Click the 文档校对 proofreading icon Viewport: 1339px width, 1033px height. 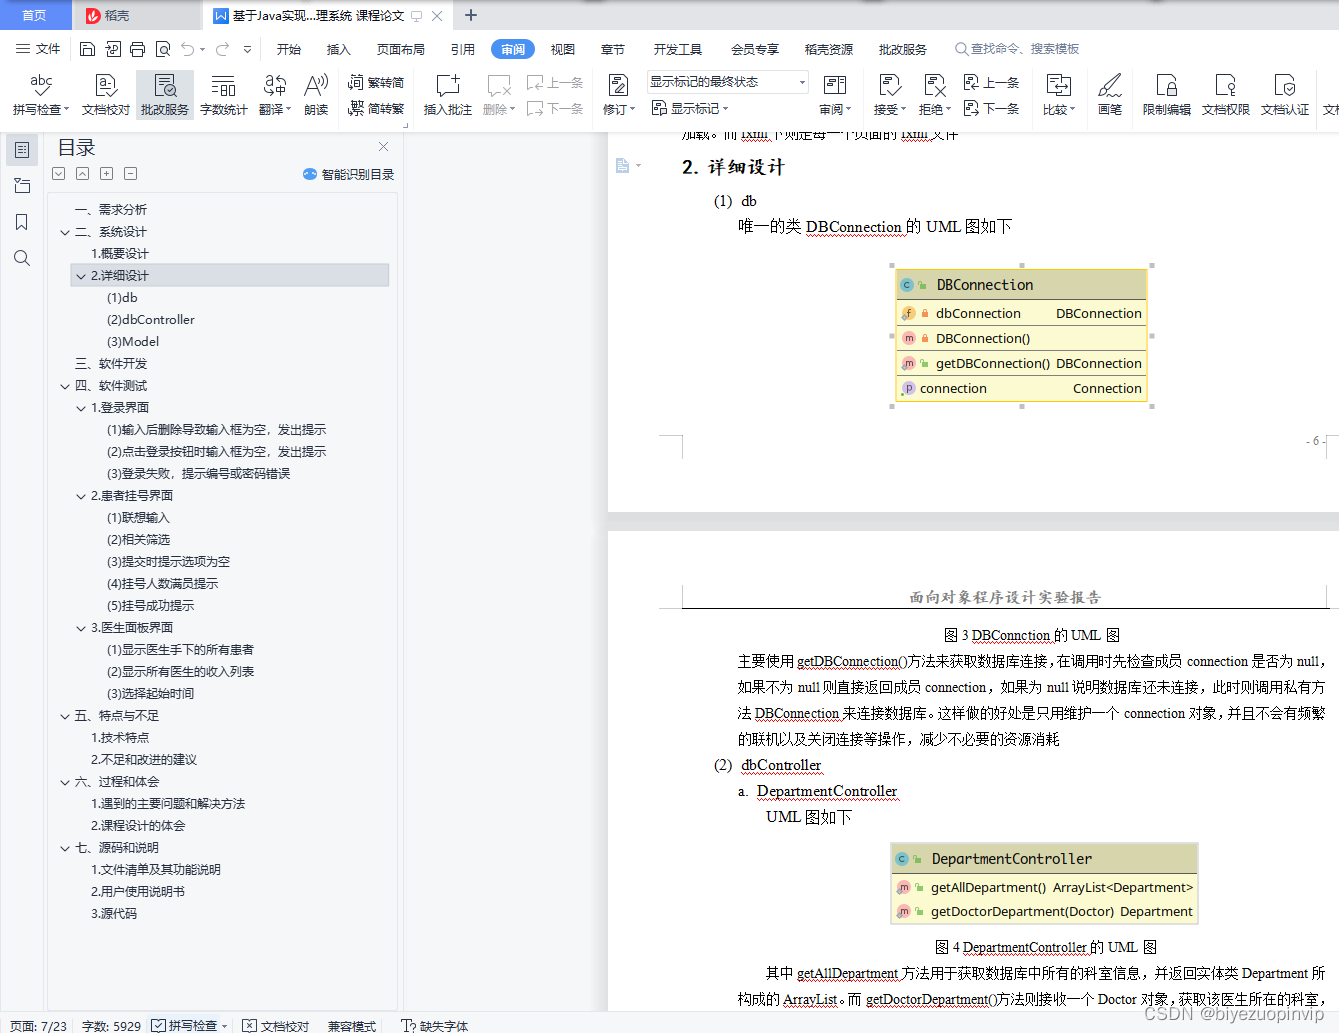tap(106, 95)
